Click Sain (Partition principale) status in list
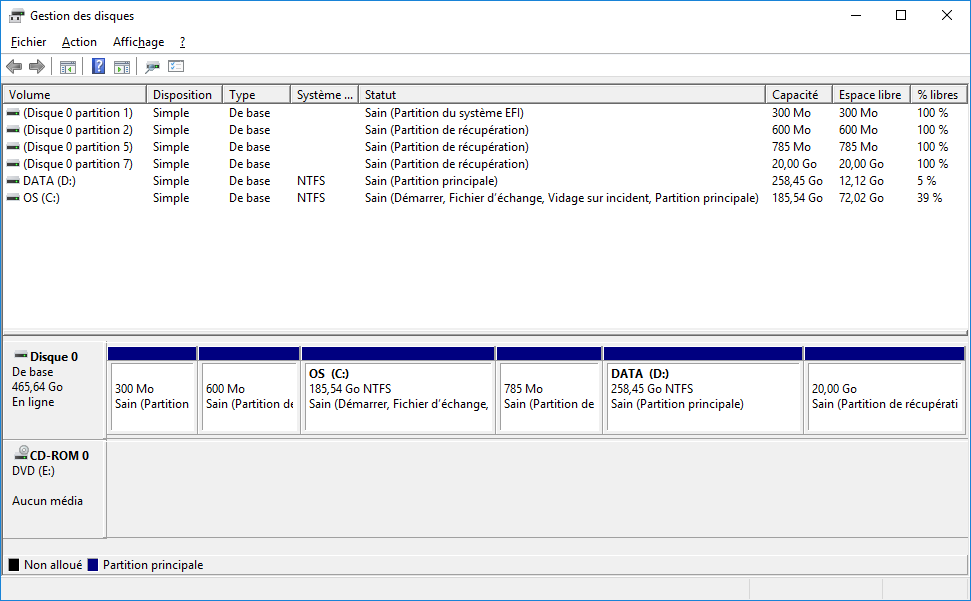 tap(431, 181)
